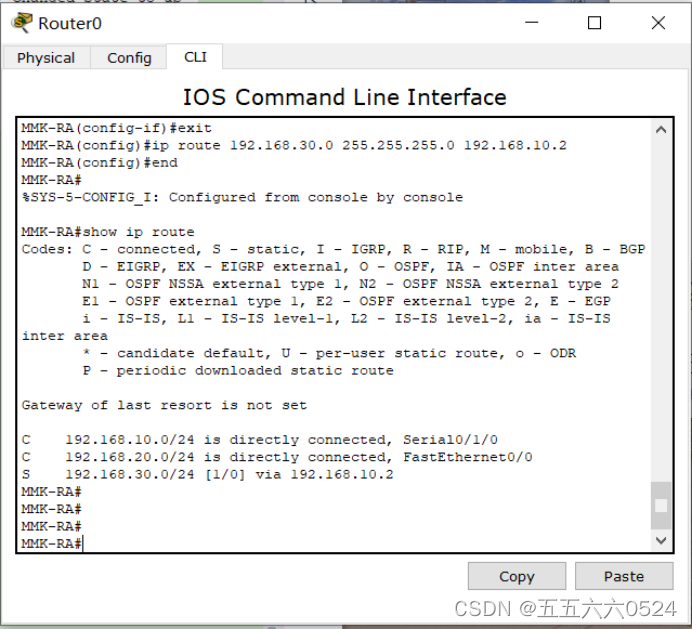692x629 pixels.
Task: Click the 'show ip route' command line
Action: (108, 232)
